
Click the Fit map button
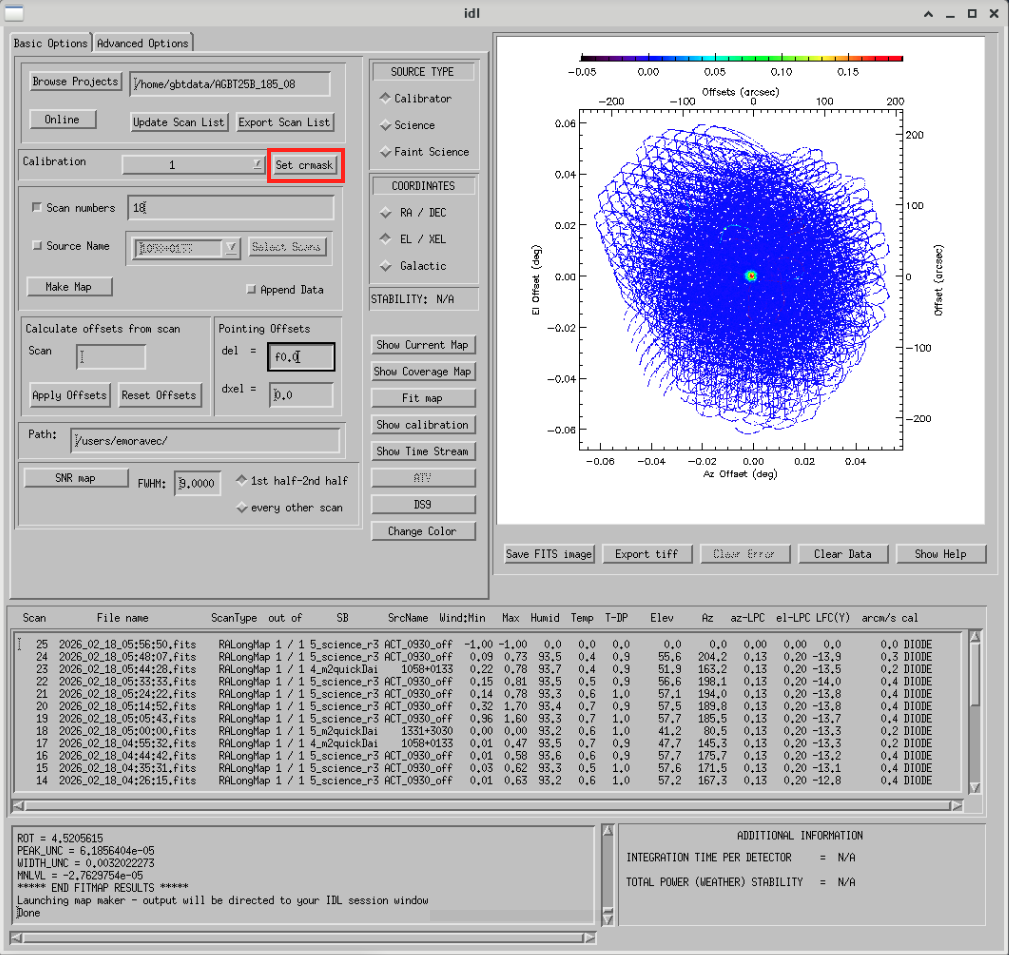[x=423, y=398]
